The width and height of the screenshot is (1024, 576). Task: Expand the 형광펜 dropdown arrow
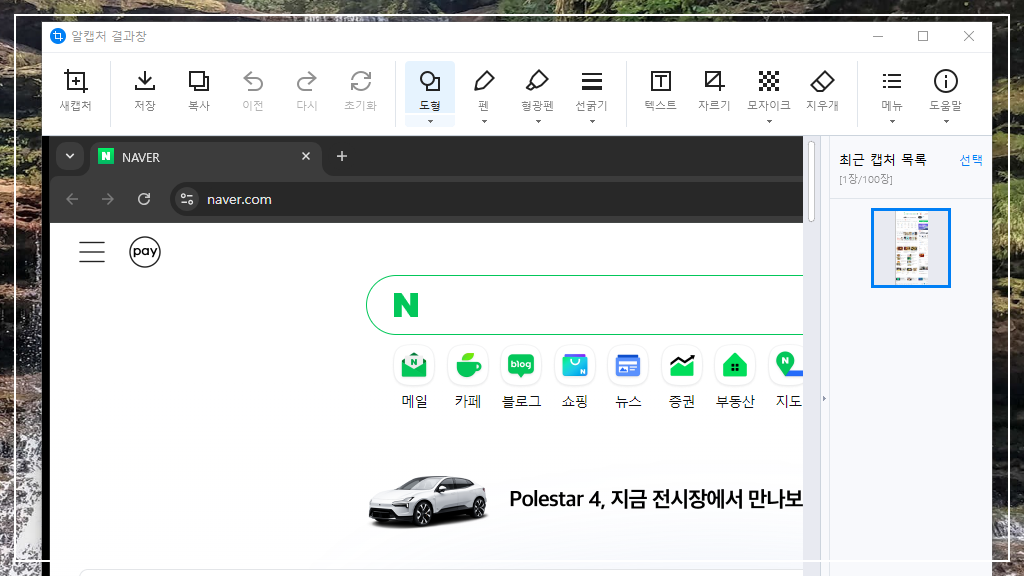pyautogui.click(x=538, y=121)
